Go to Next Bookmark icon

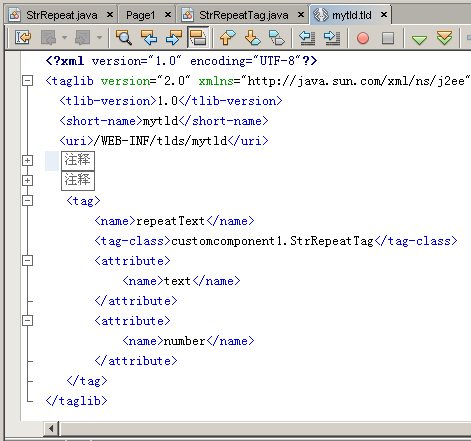coord(253,38)
